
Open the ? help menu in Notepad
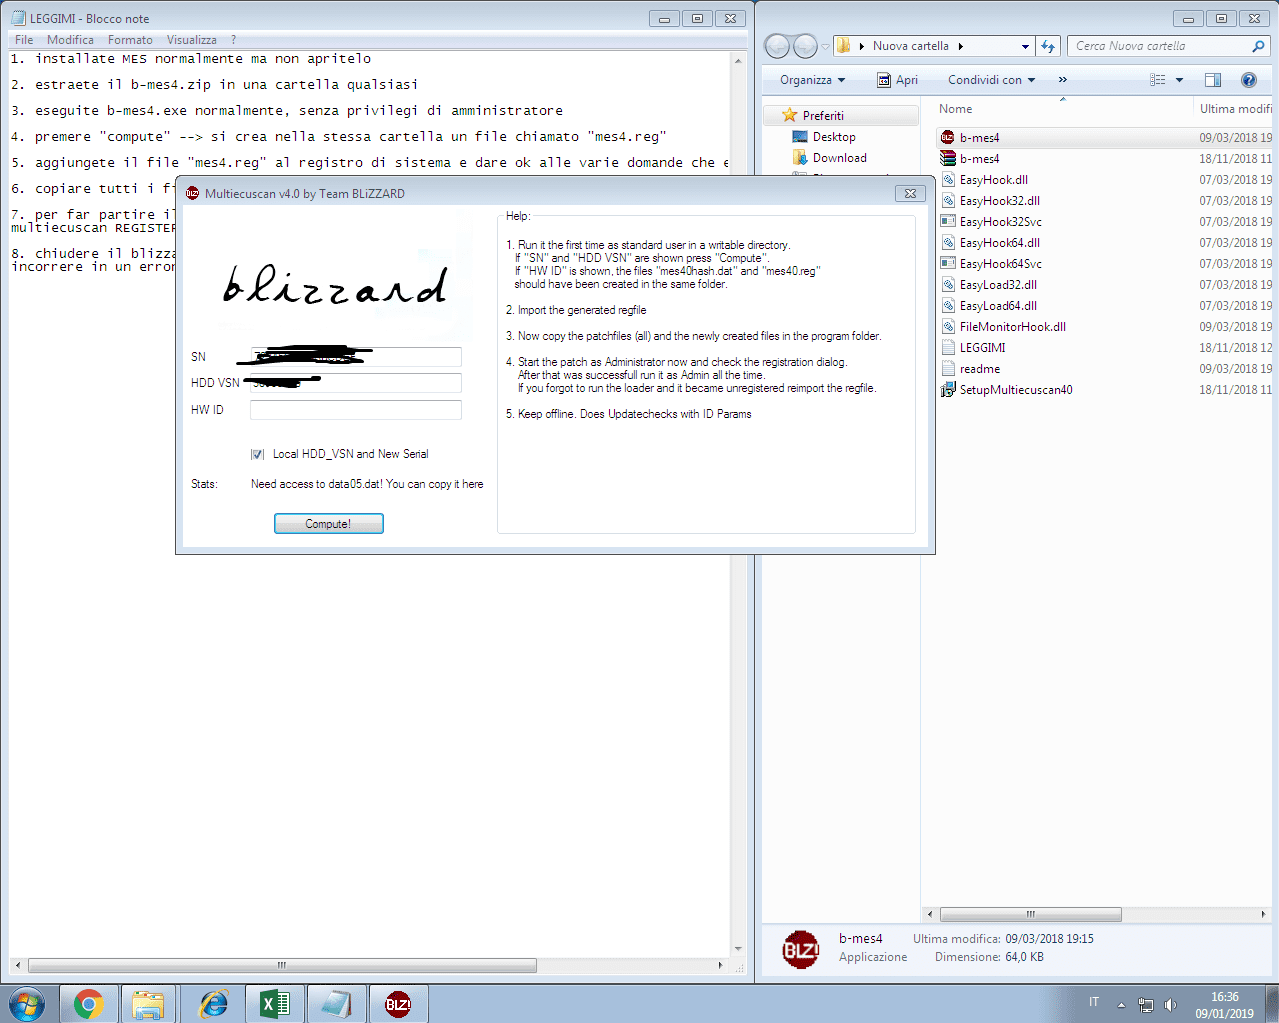pyautogui.click(x=233, y=40)
